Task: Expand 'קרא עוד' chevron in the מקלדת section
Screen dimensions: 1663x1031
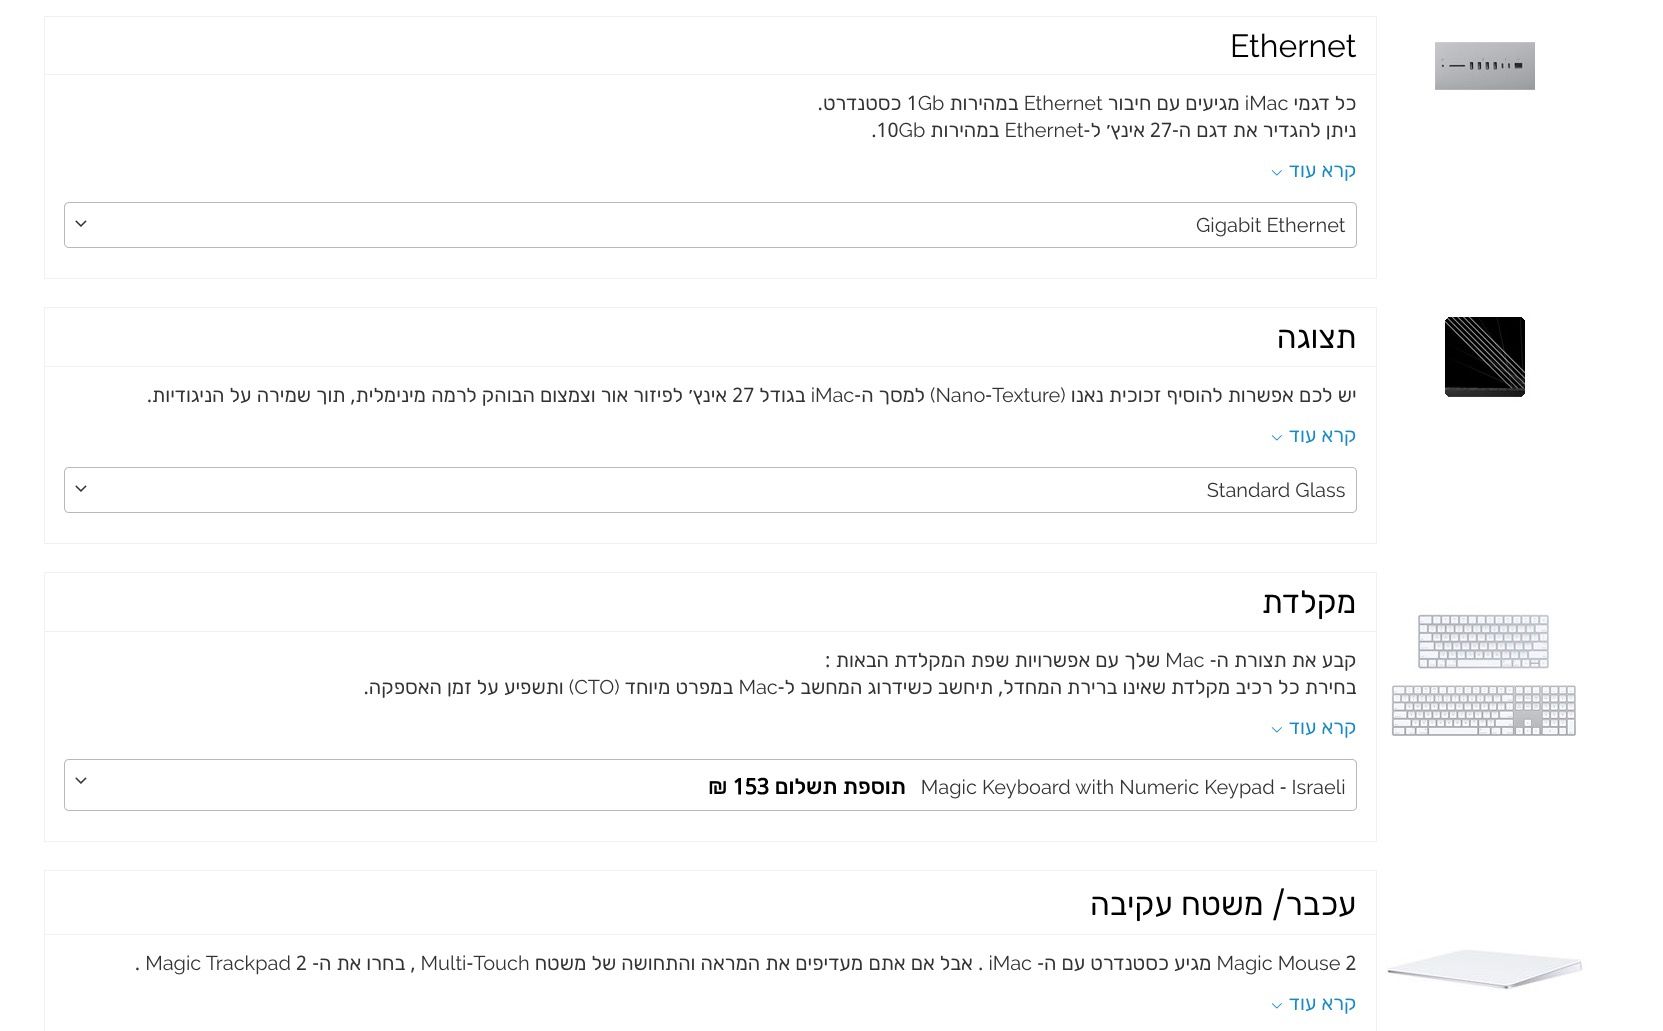Action: 1277,729
